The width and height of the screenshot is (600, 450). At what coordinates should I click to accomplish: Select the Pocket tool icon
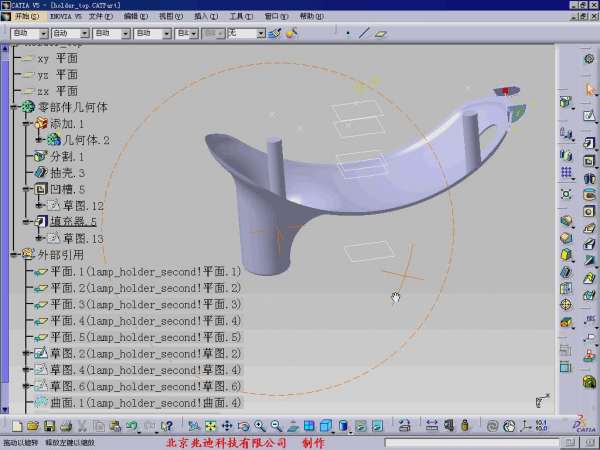pyautogui.click(x=589, y=160)
